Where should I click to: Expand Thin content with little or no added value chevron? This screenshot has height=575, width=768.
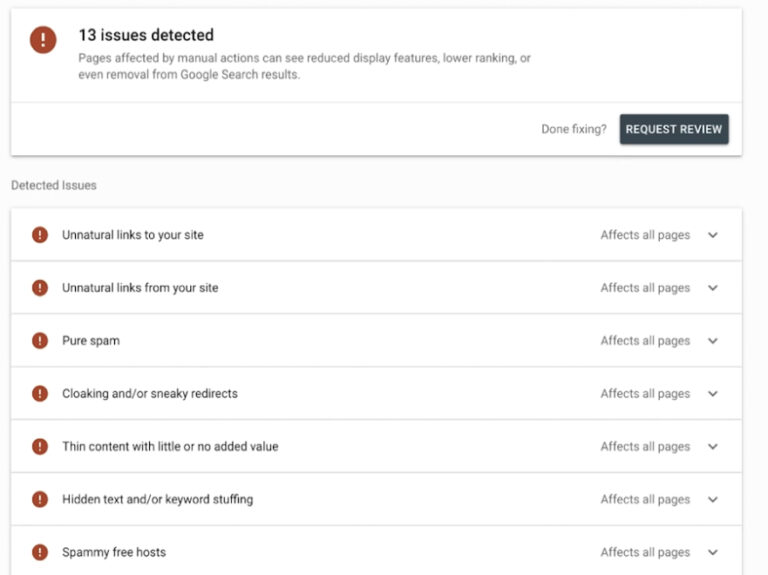pyautogui.click(x=713, y=447)
